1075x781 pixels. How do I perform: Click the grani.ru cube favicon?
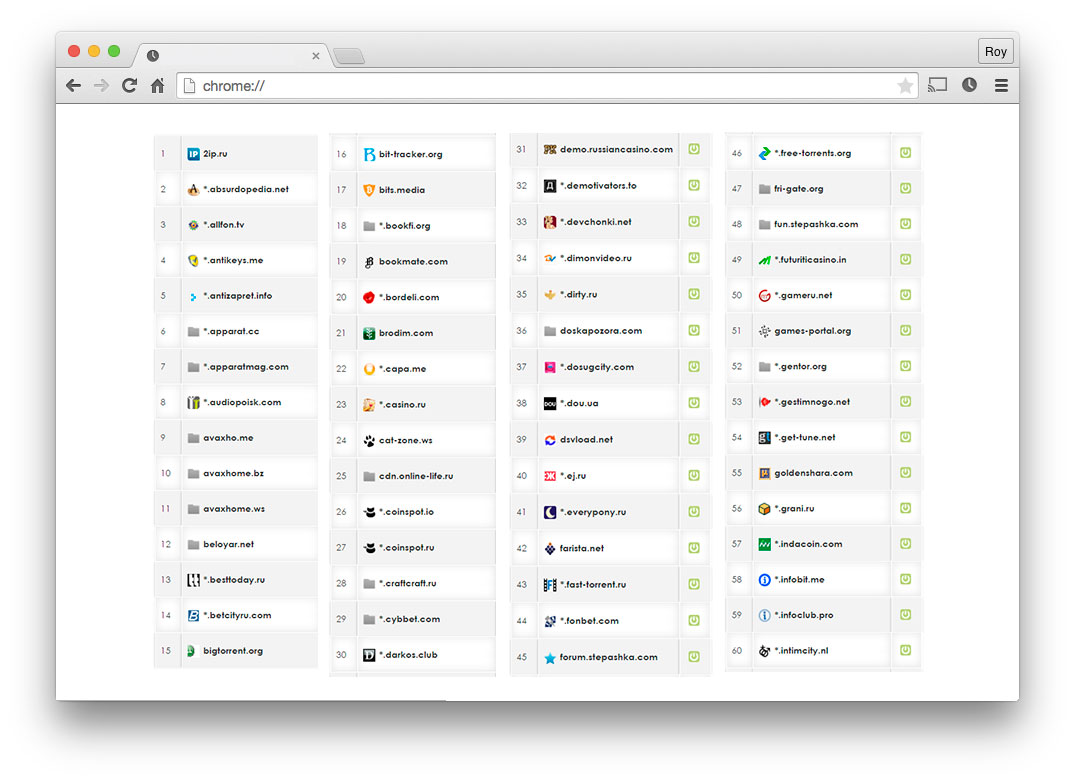[x=764, y=509]
